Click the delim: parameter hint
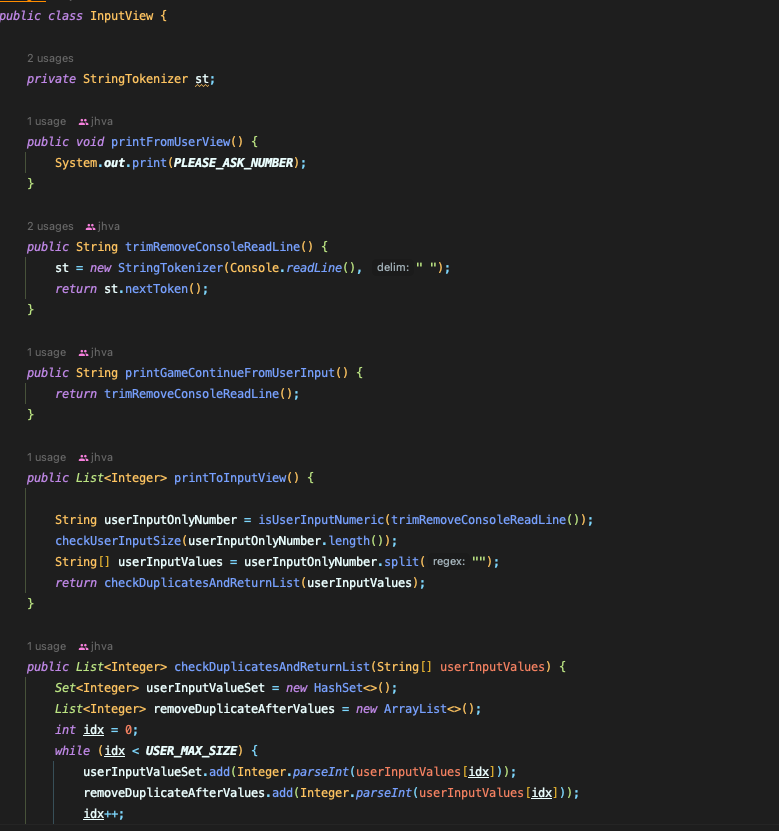This screenshot has width=779, height=831. point(393,268)
